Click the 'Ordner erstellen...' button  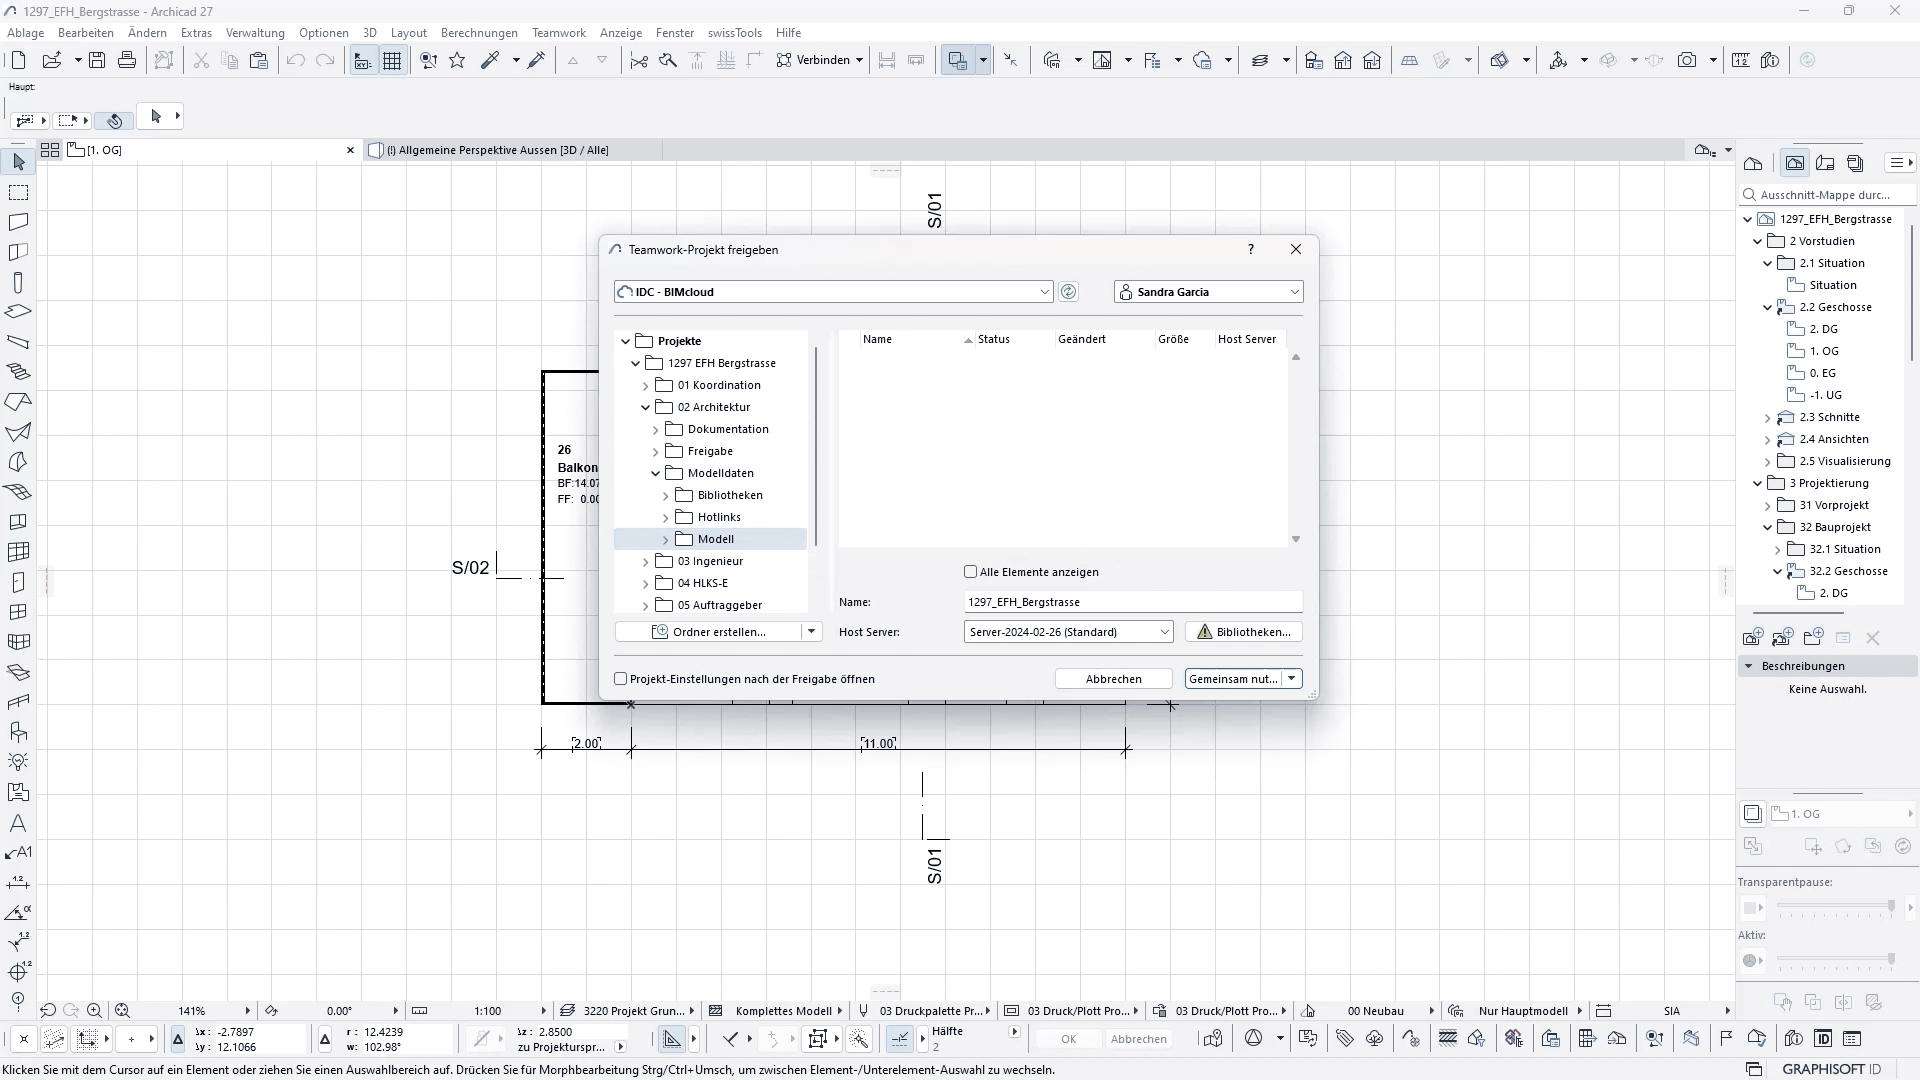pos(708,632)
